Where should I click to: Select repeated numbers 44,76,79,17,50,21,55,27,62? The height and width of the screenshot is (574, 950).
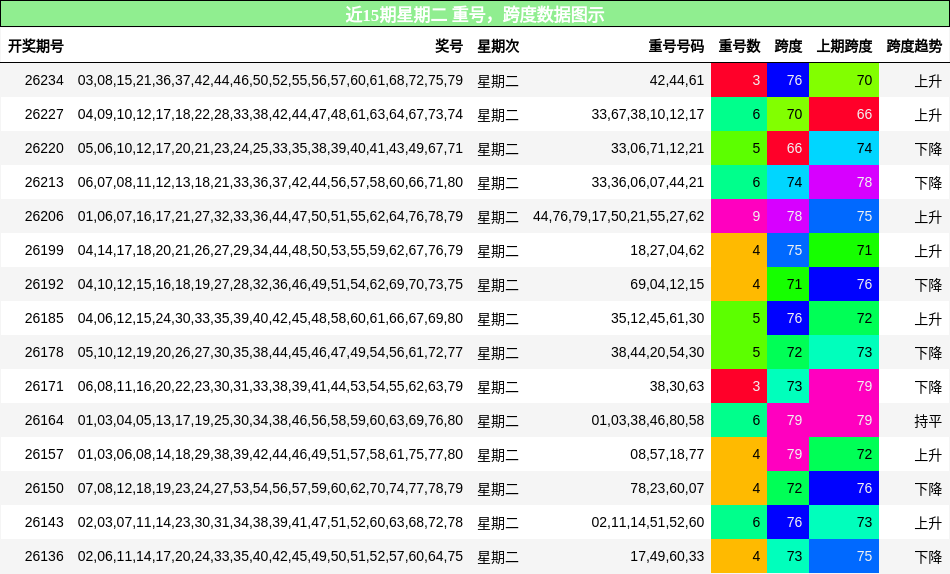pos(619,216)
